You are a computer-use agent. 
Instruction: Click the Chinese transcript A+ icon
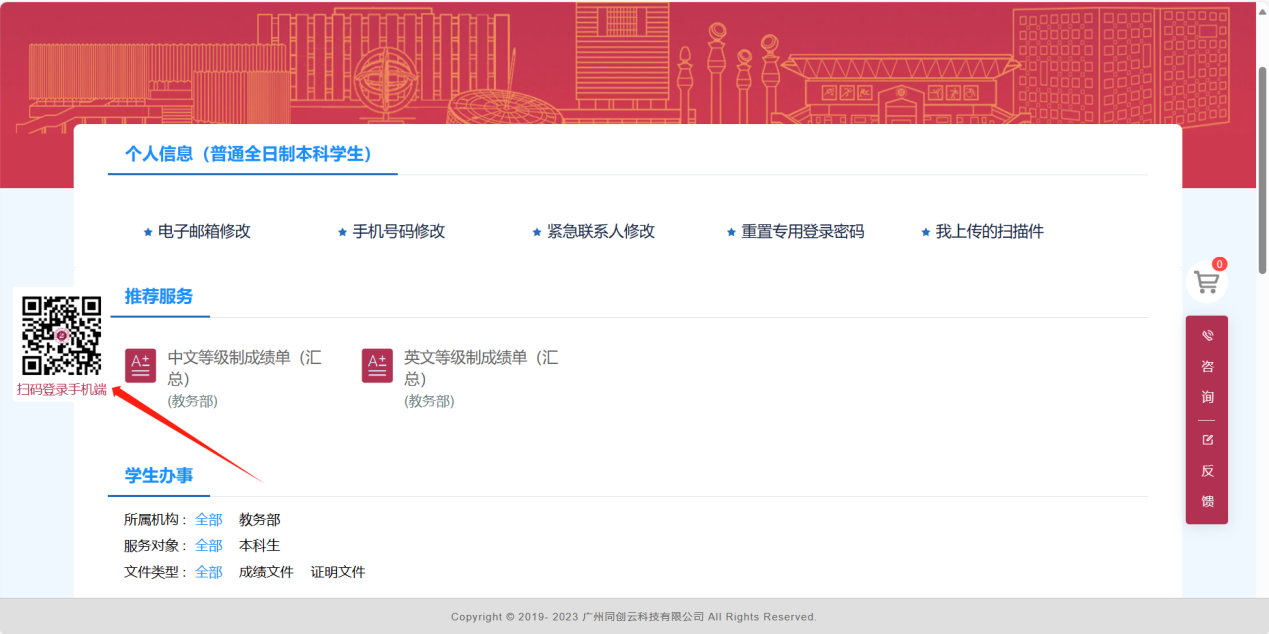(x=141, y=366)
